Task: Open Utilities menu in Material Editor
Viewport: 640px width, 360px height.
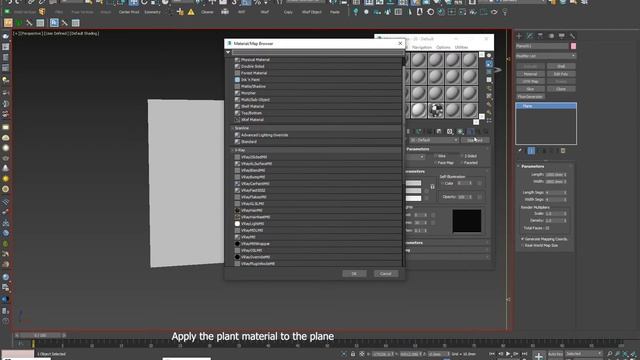Action: (462, 47)
